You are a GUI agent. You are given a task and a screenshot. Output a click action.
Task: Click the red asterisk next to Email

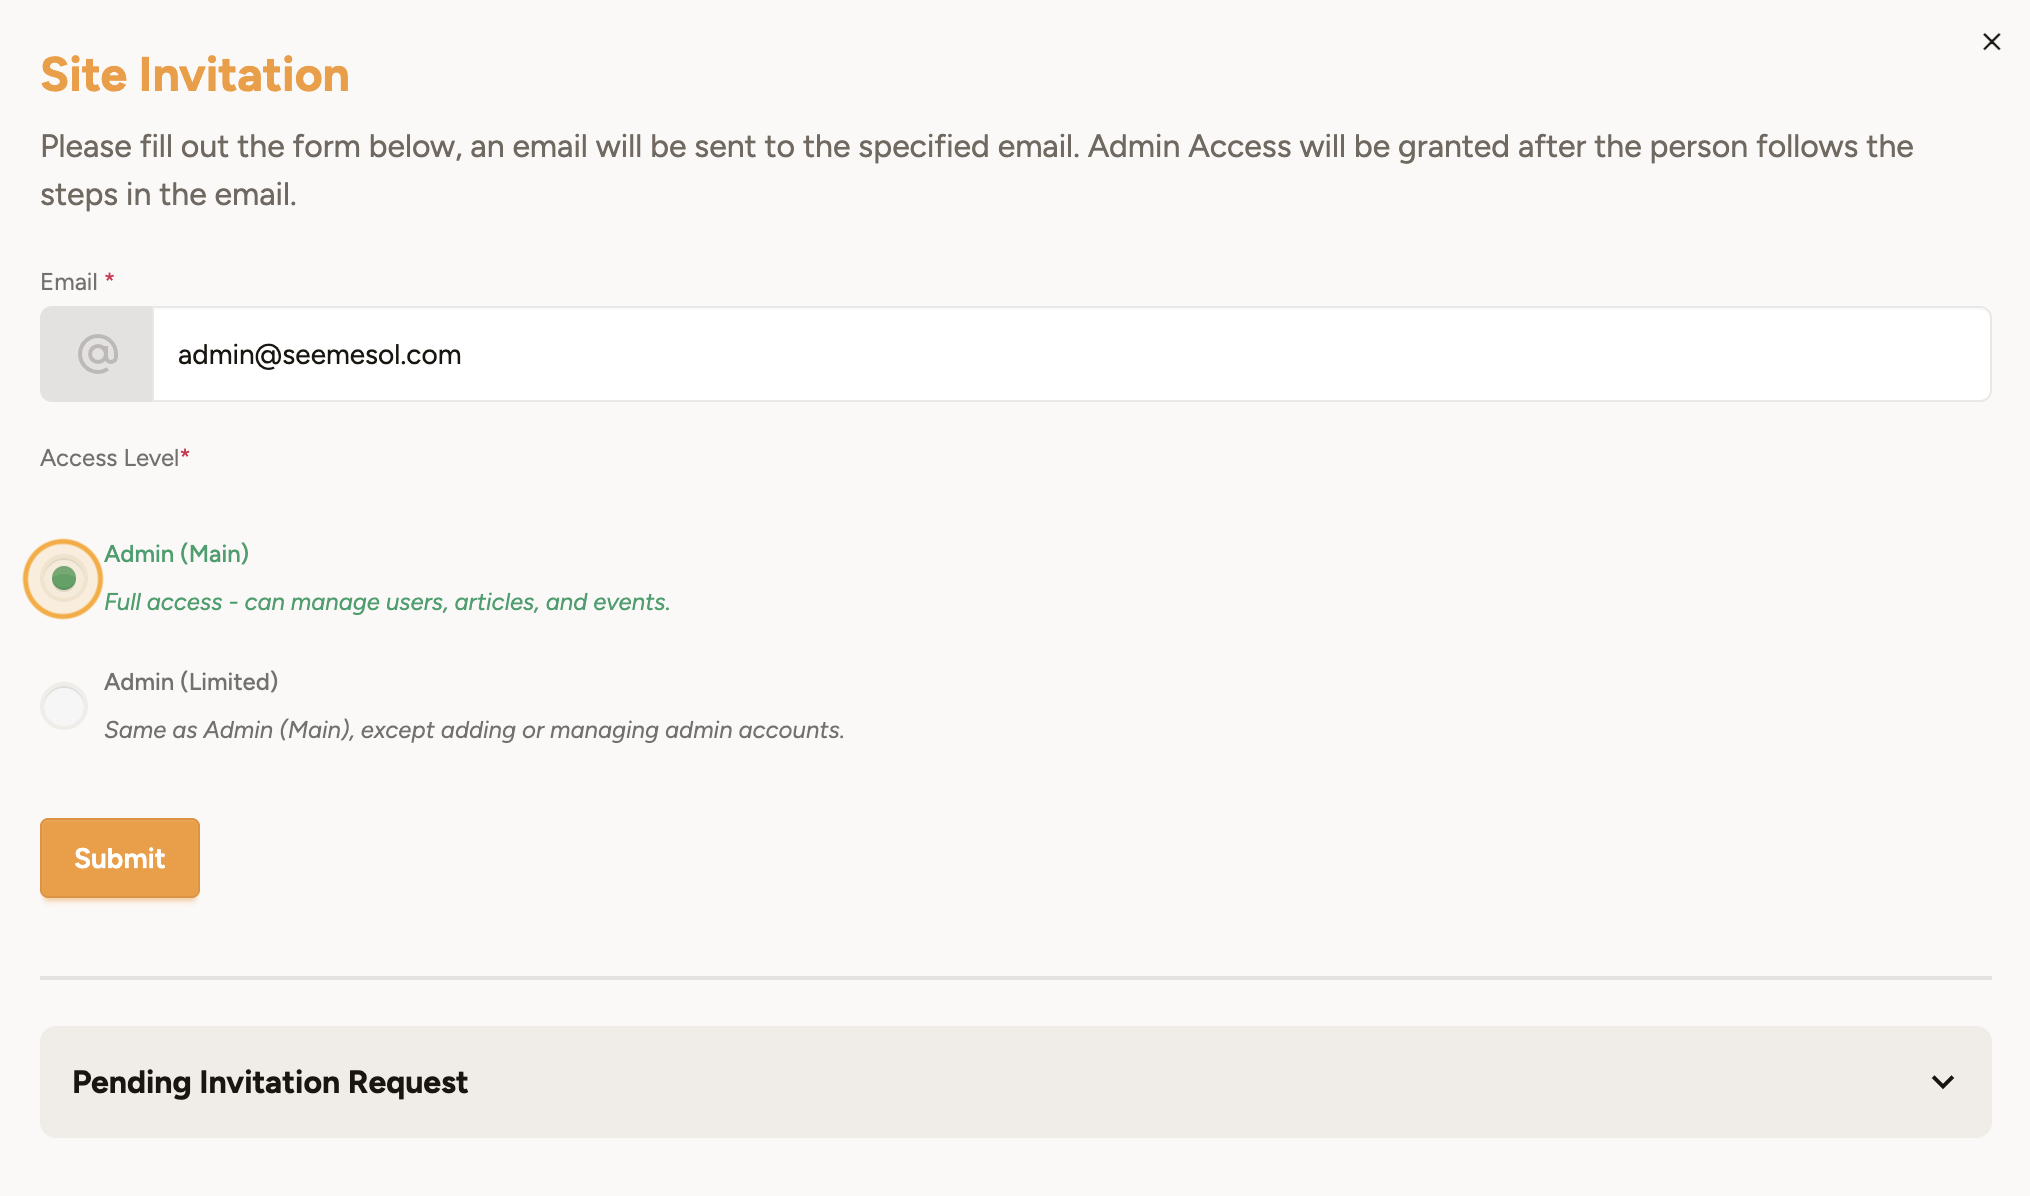pos(109,278)
